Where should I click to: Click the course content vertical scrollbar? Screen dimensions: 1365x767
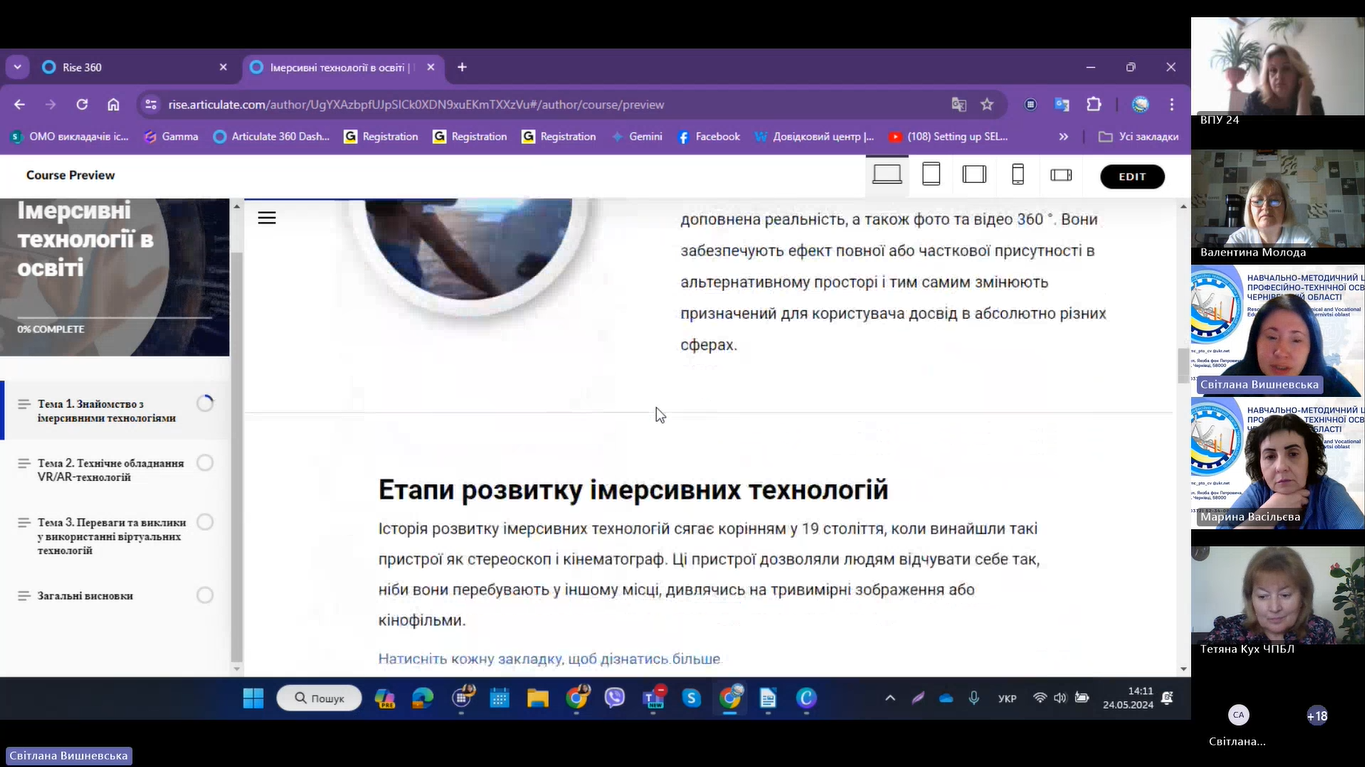click(x=1184, y=366)
